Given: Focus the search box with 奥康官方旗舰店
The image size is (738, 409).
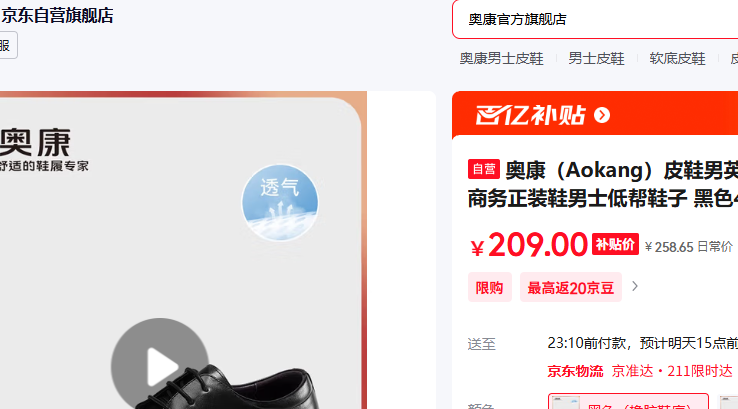Looking at the screenshot, I should (595, 19).
